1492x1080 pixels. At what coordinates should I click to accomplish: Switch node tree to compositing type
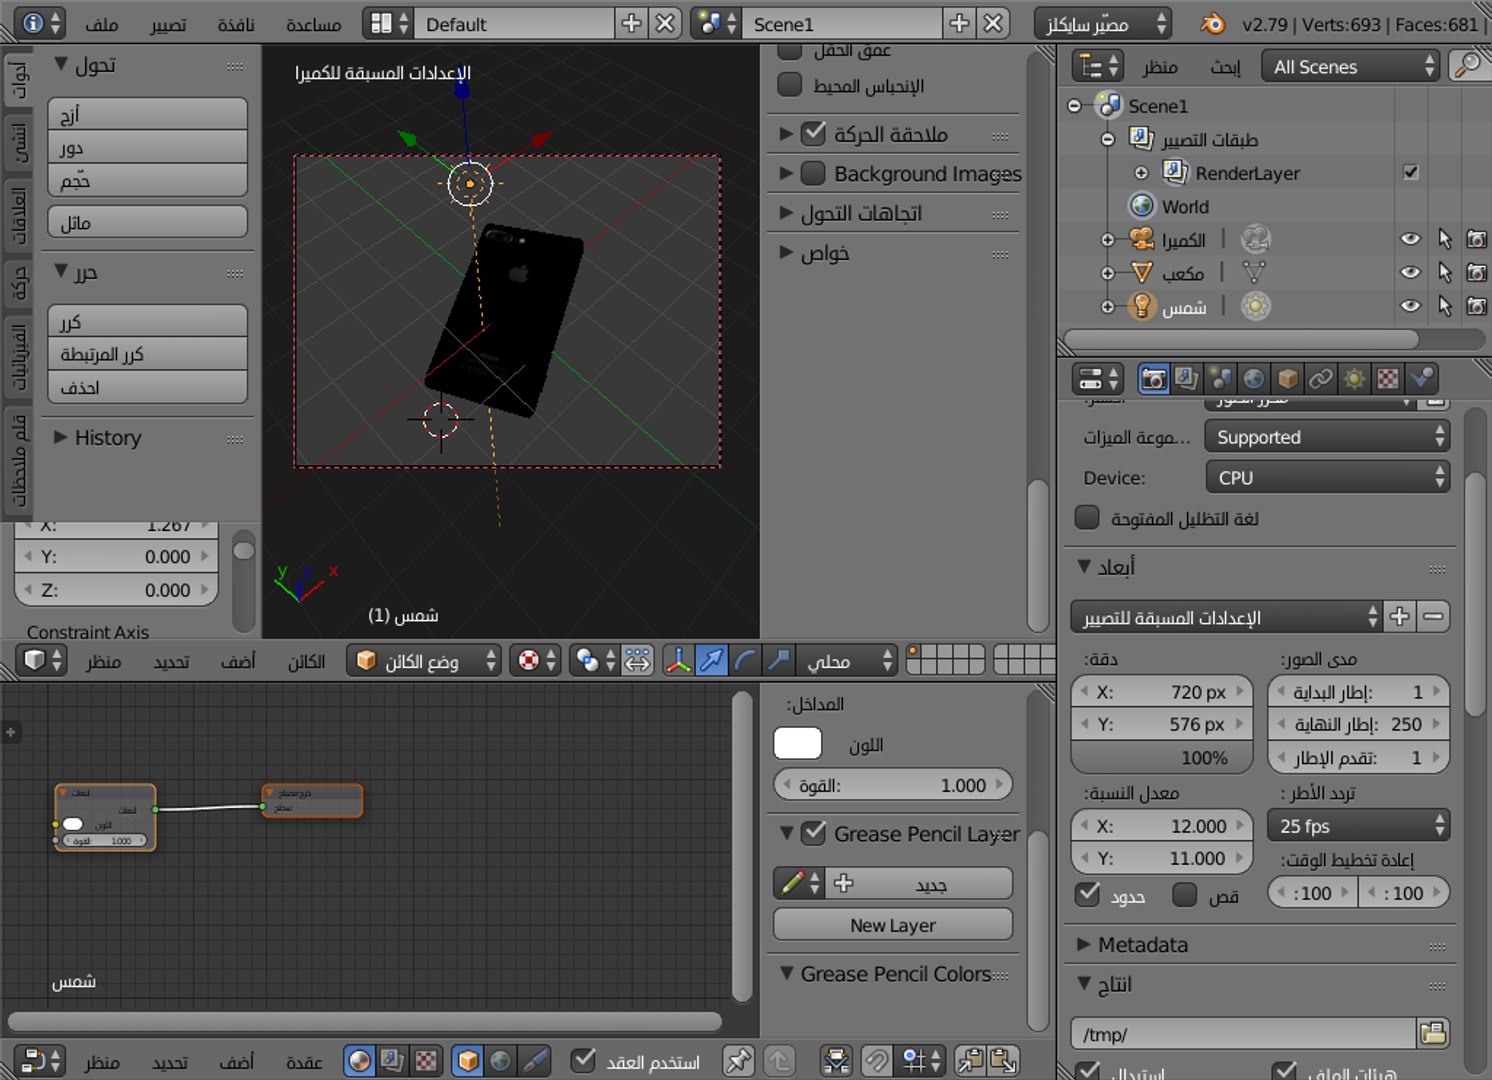(x=393, y=1060)
